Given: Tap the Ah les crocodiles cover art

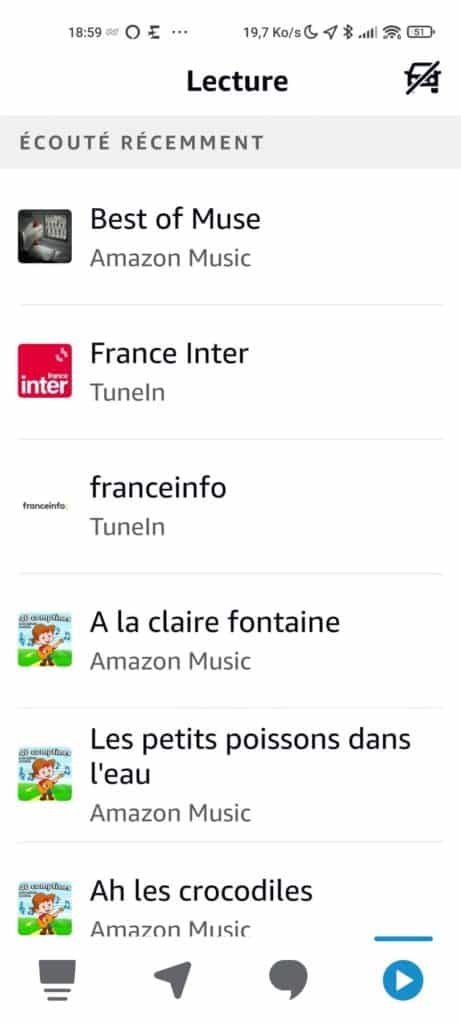Looking at the screenshot, I should click(x=44, y=908).
